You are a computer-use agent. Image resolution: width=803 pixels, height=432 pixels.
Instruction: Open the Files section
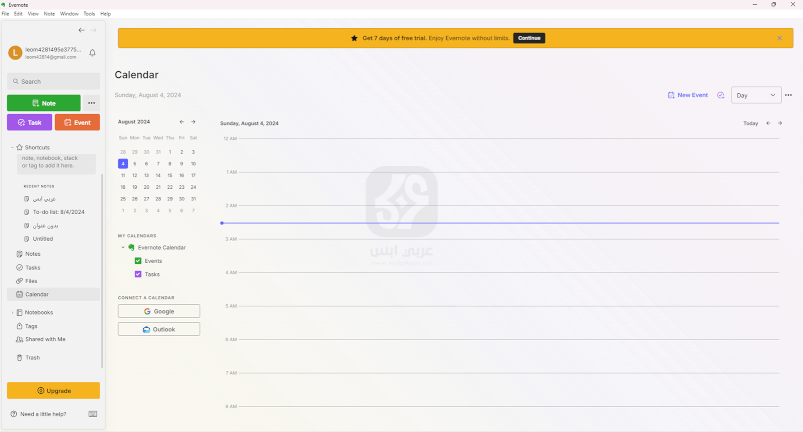(54, 281)
